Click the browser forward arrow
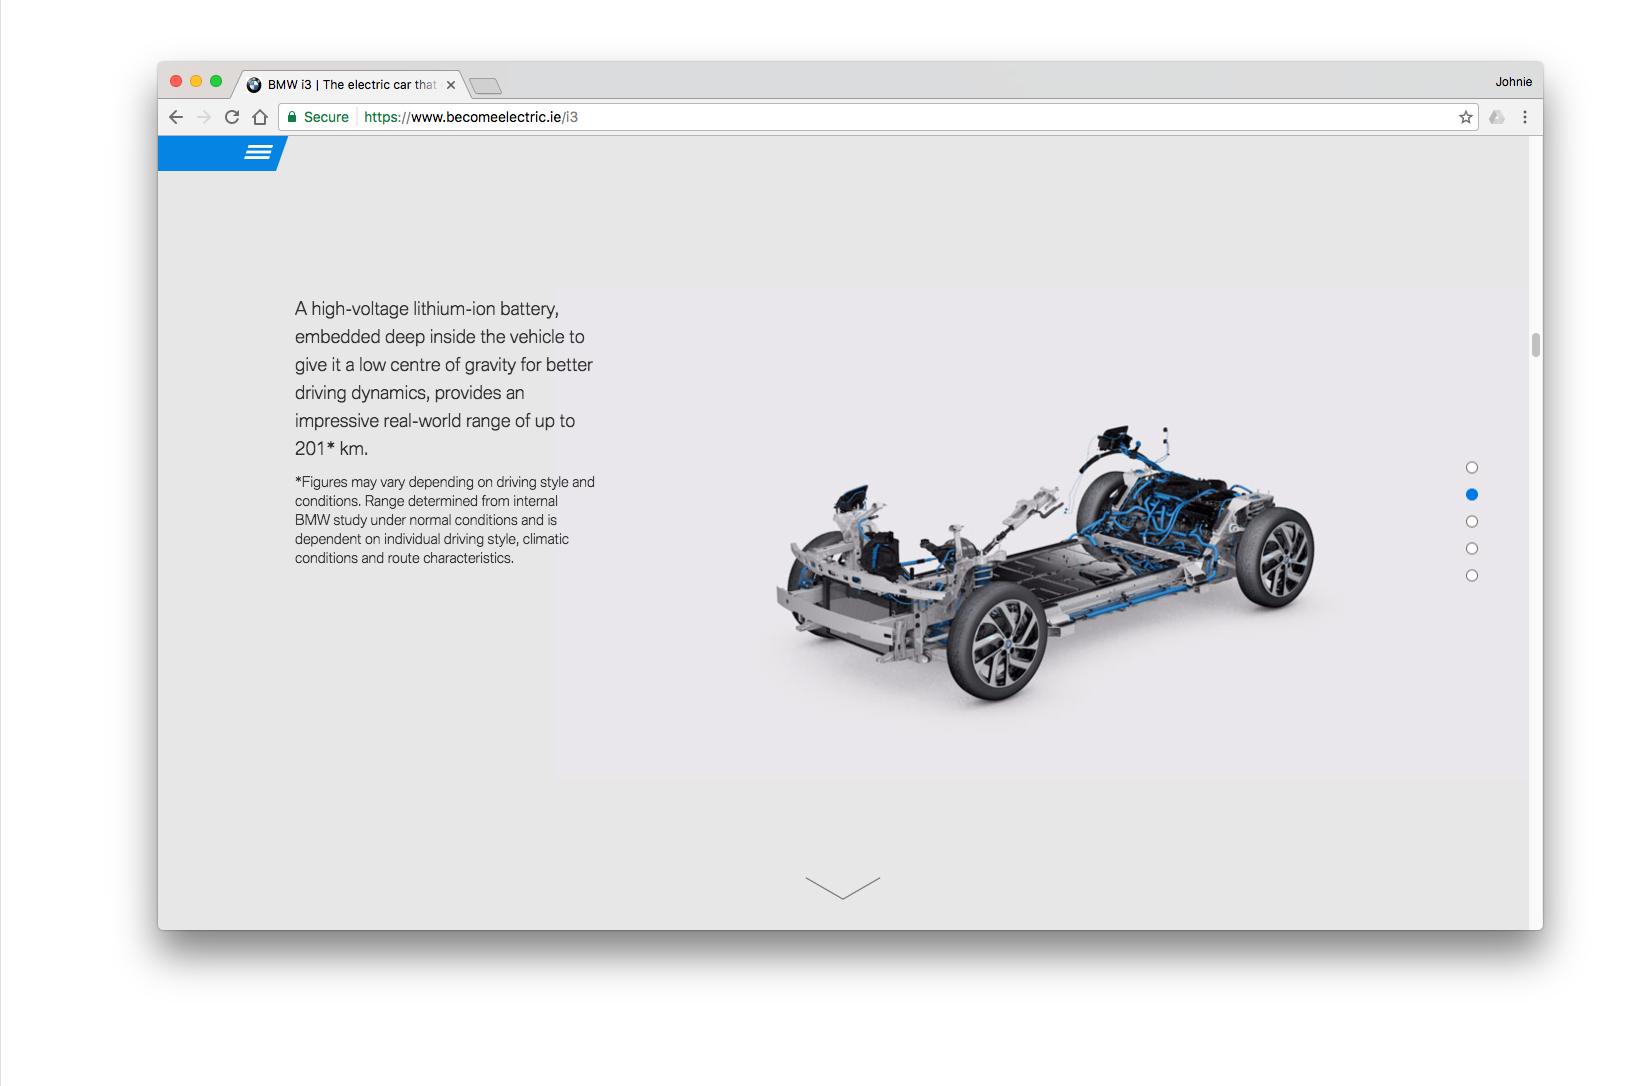Screen dimensions: 1645x1086 tap(204, 117)
